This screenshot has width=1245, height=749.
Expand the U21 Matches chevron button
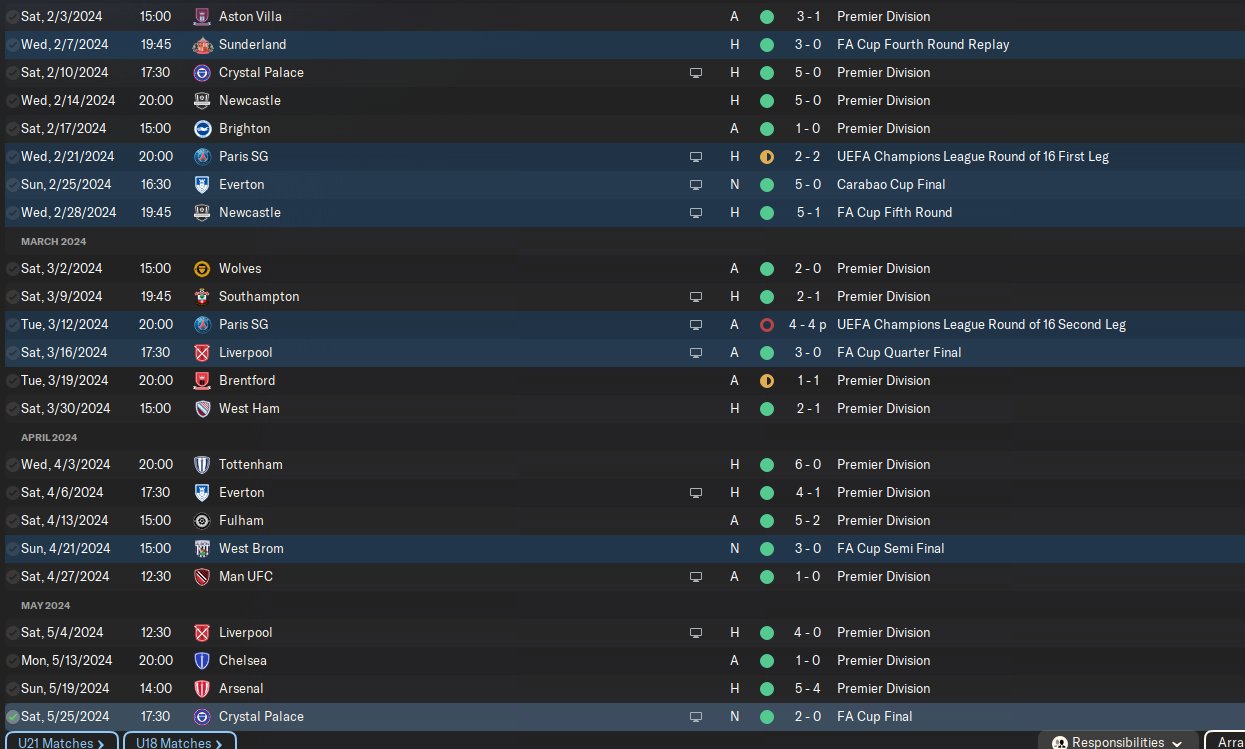click(61, 742)
